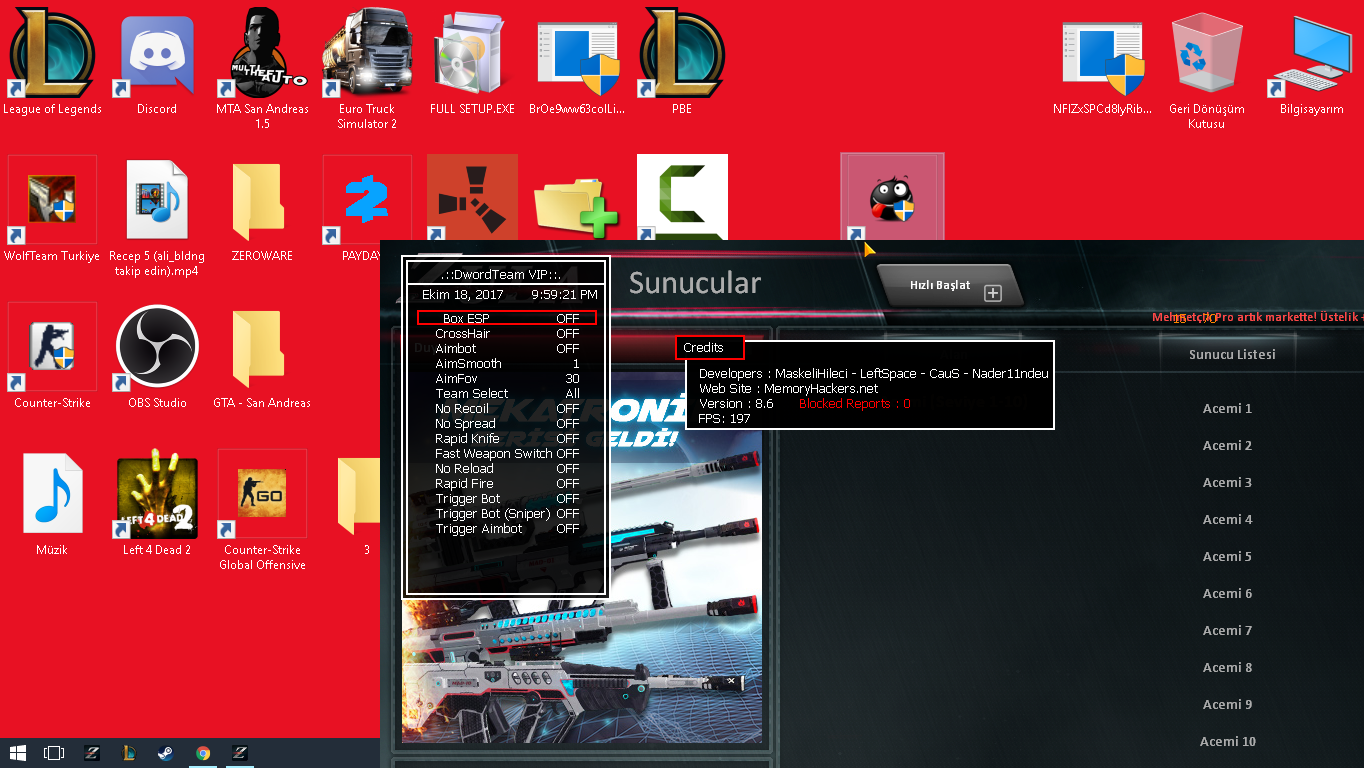1364x770 pixels.
Task: Toggle the Trigger Bot (Sniper) option
Action: tap(507, 513)
